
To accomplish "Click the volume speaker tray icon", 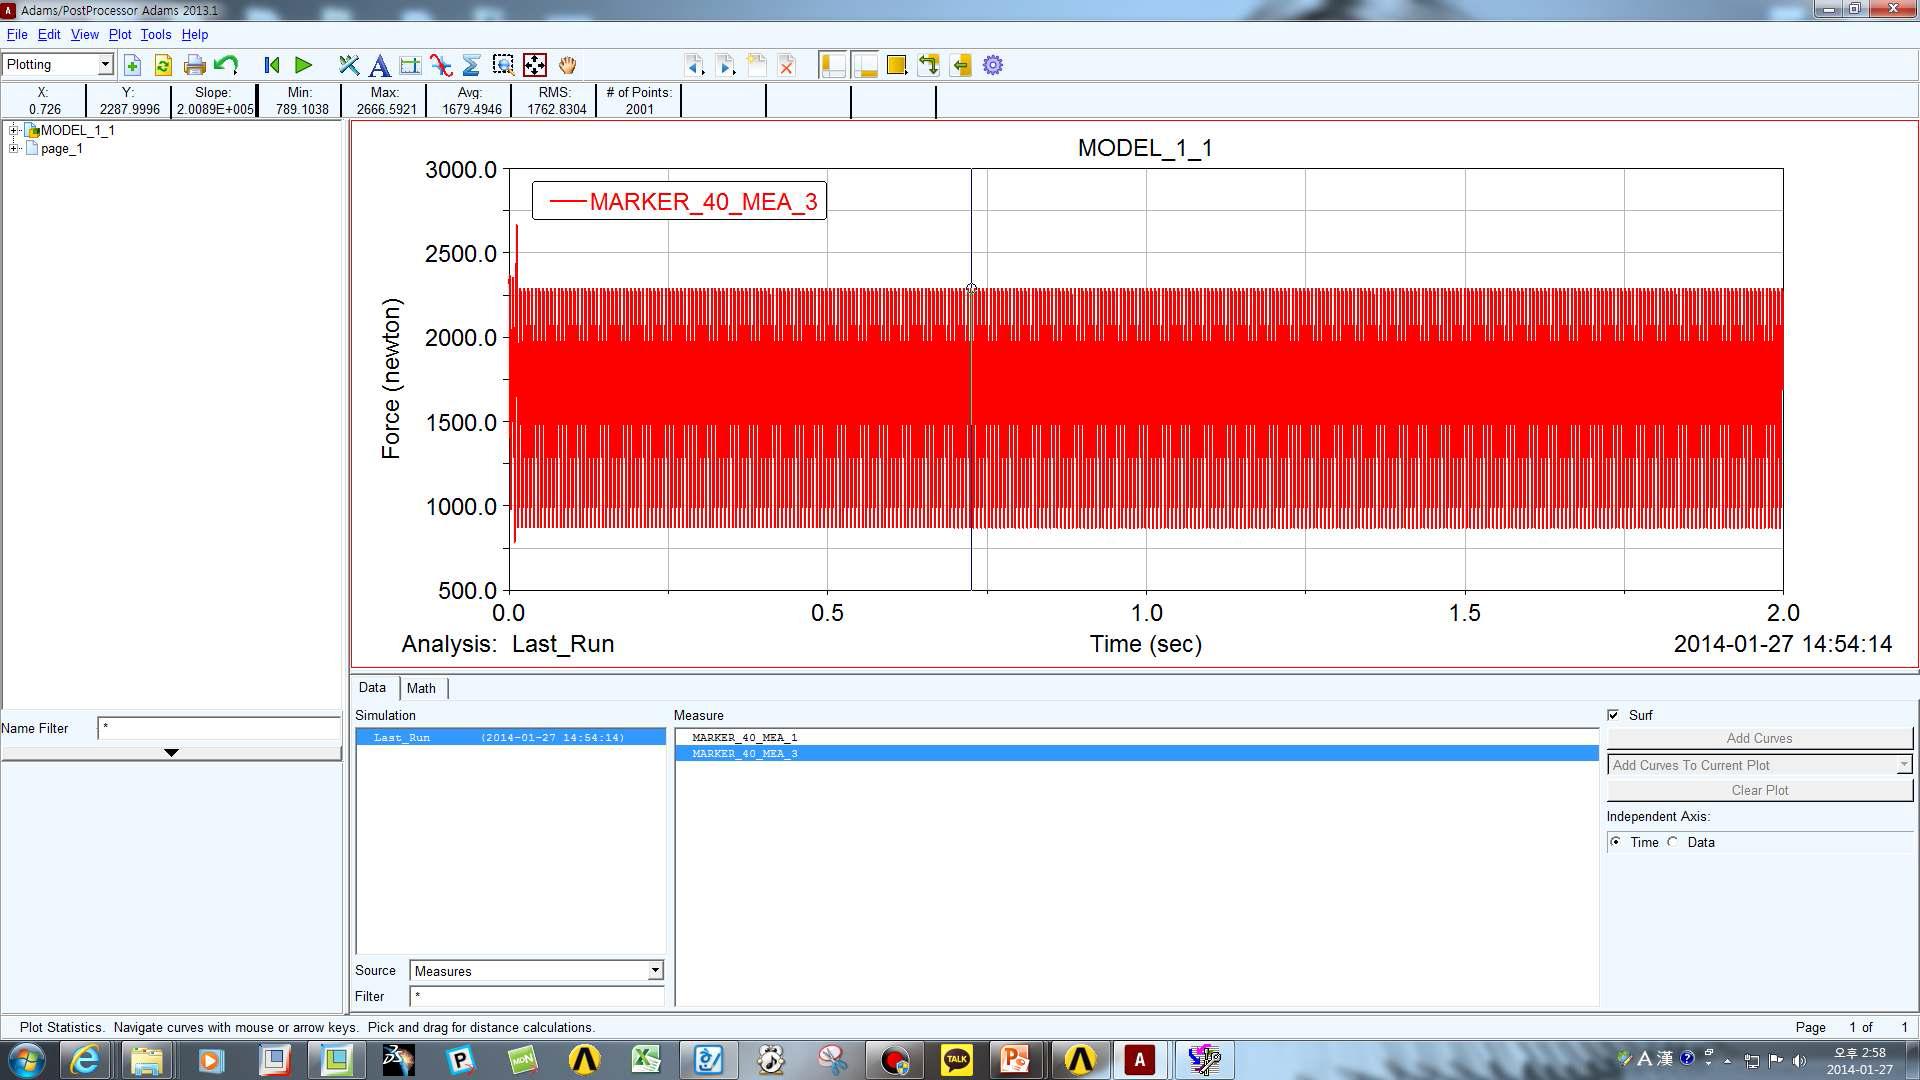I will [x=1800, y=1060].
